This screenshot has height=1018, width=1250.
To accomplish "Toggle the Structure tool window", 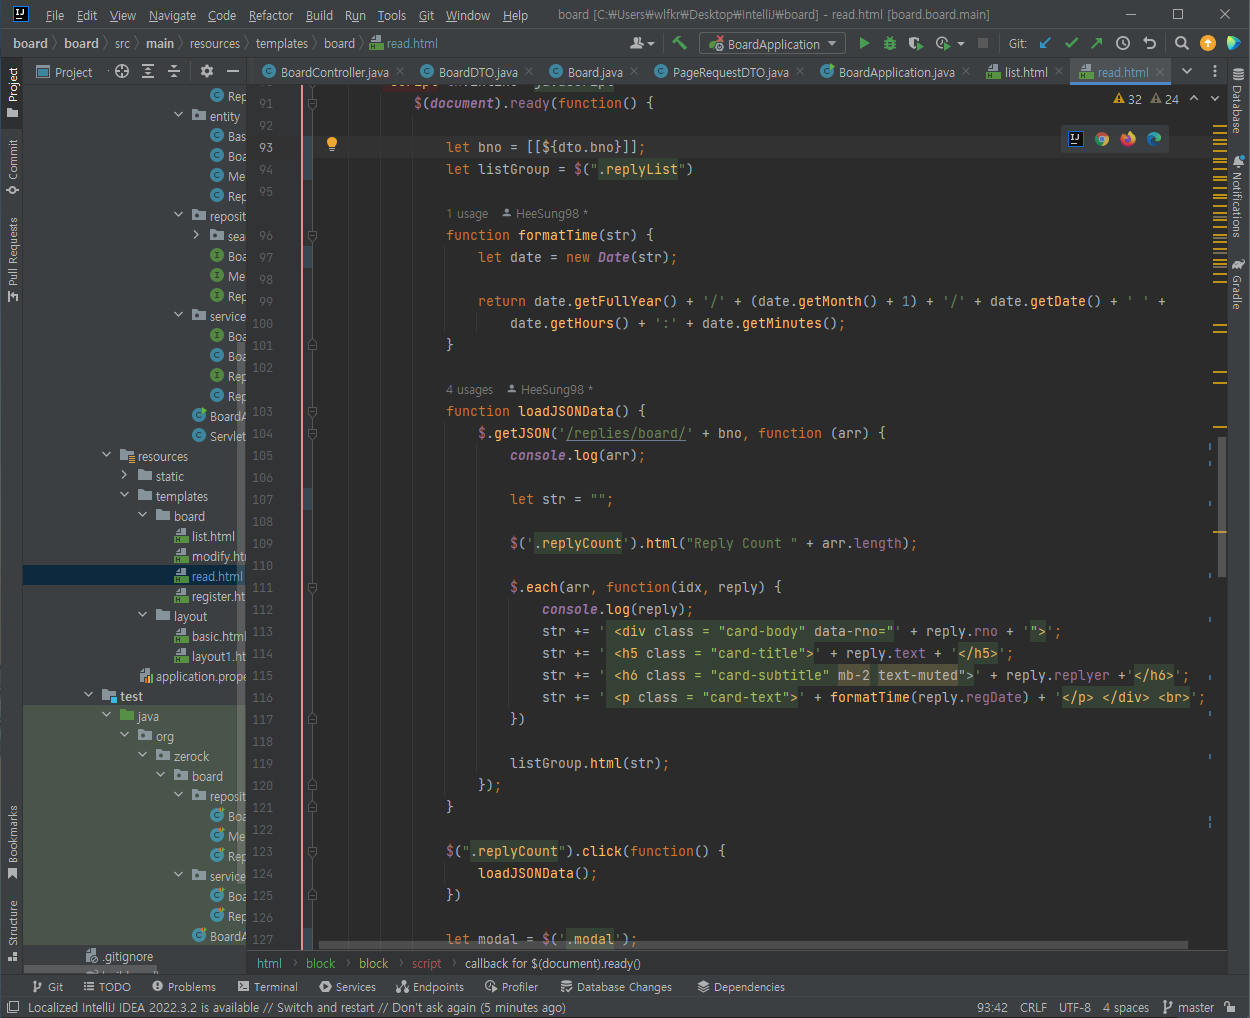I will pos(12,930).
